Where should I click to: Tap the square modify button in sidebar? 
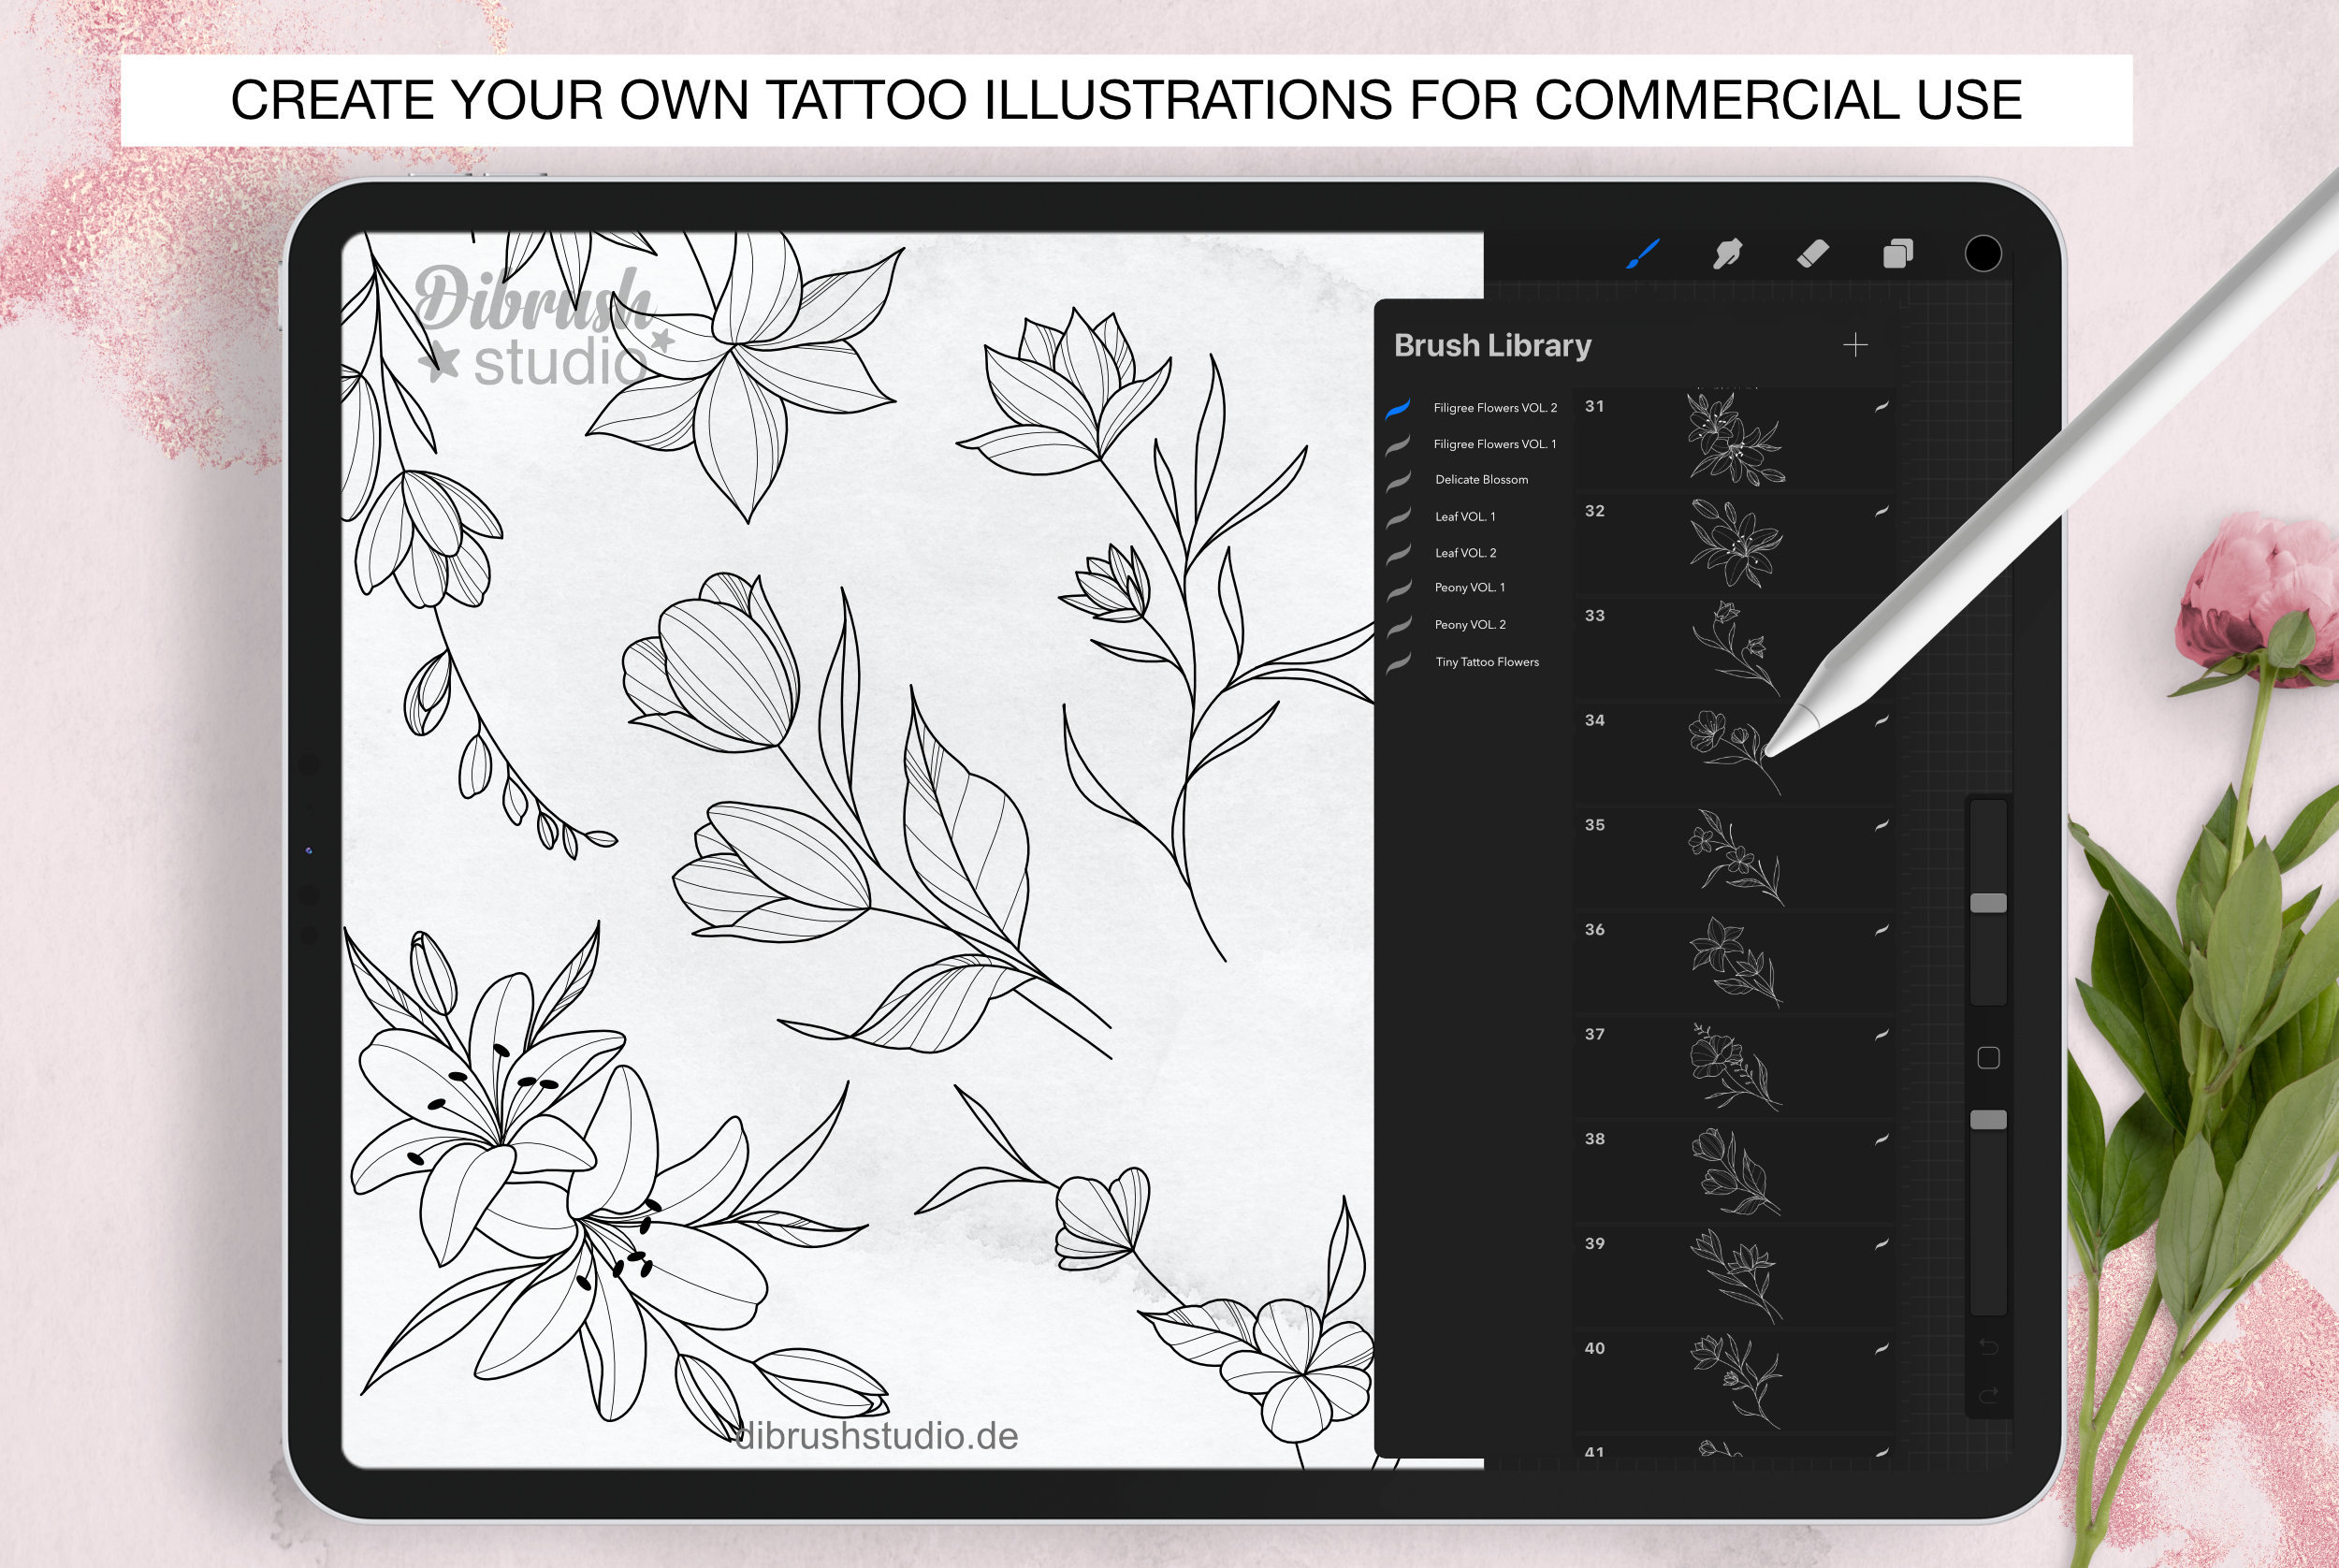pyautogui.click(x=1988, y=1058)
